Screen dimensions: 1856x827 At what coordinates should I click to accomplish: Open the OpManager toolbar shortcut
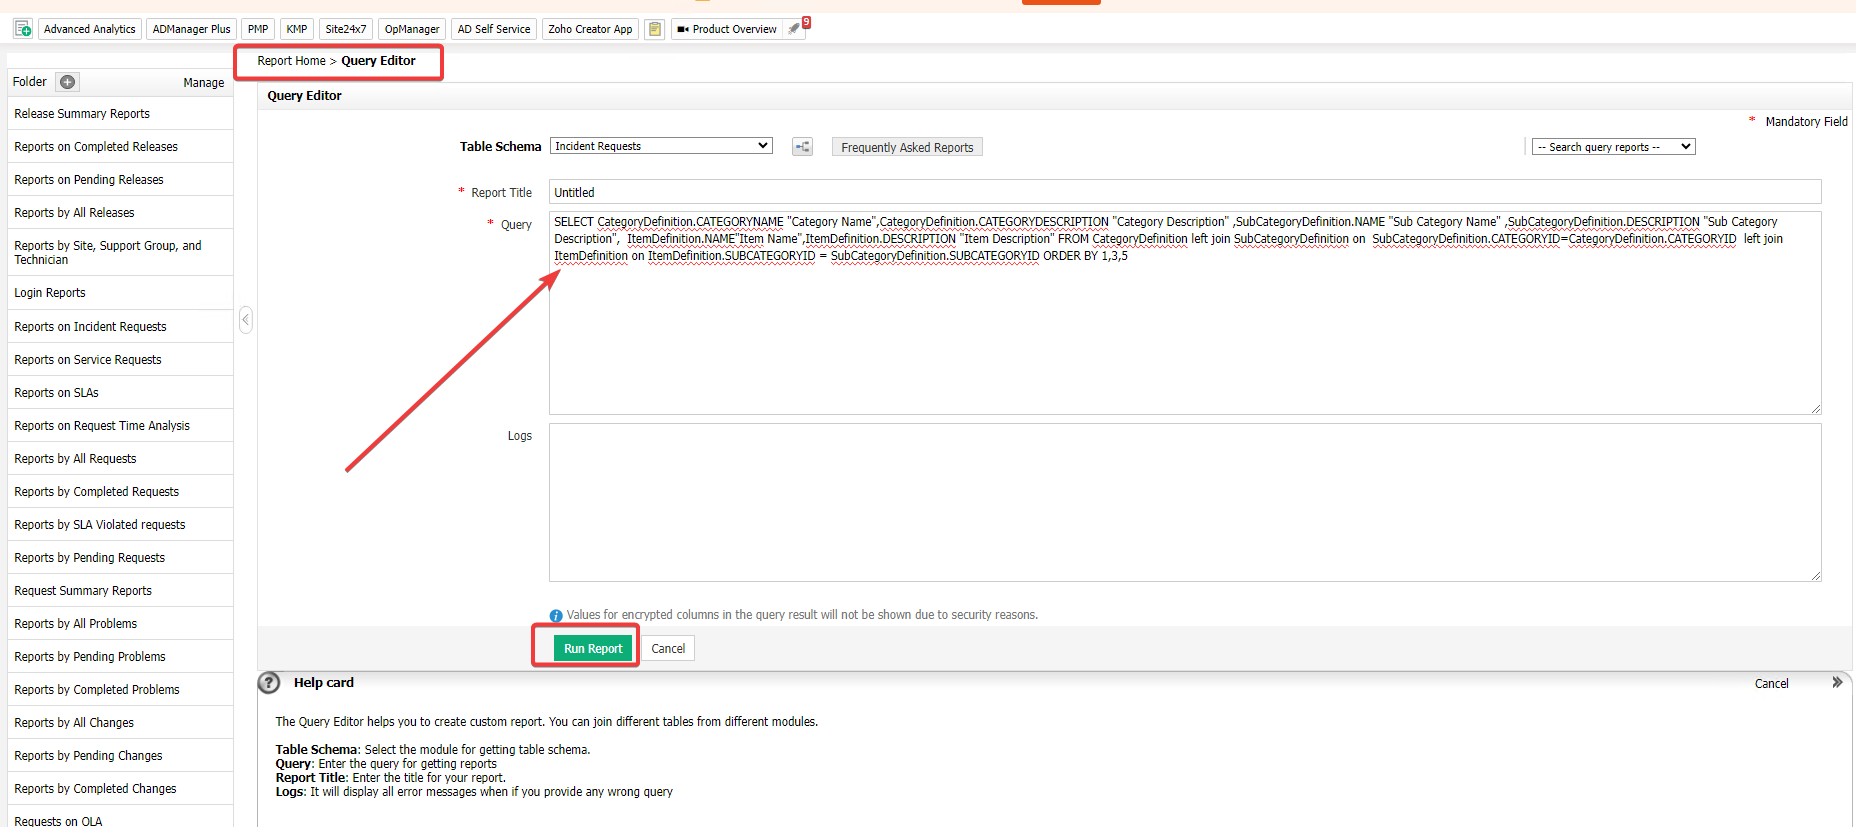coord(411,29)
